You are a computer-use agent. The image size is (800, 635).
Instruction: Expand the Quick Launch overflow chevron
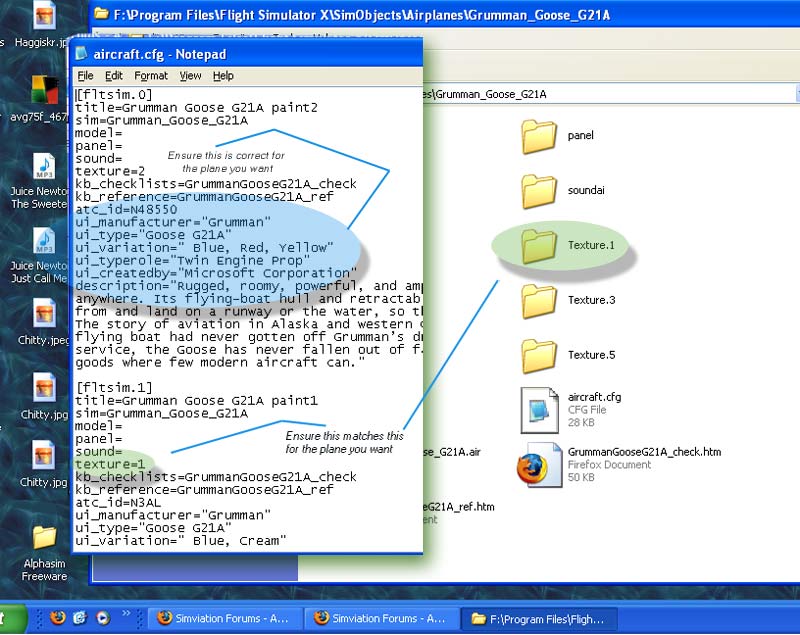[126, 612]
